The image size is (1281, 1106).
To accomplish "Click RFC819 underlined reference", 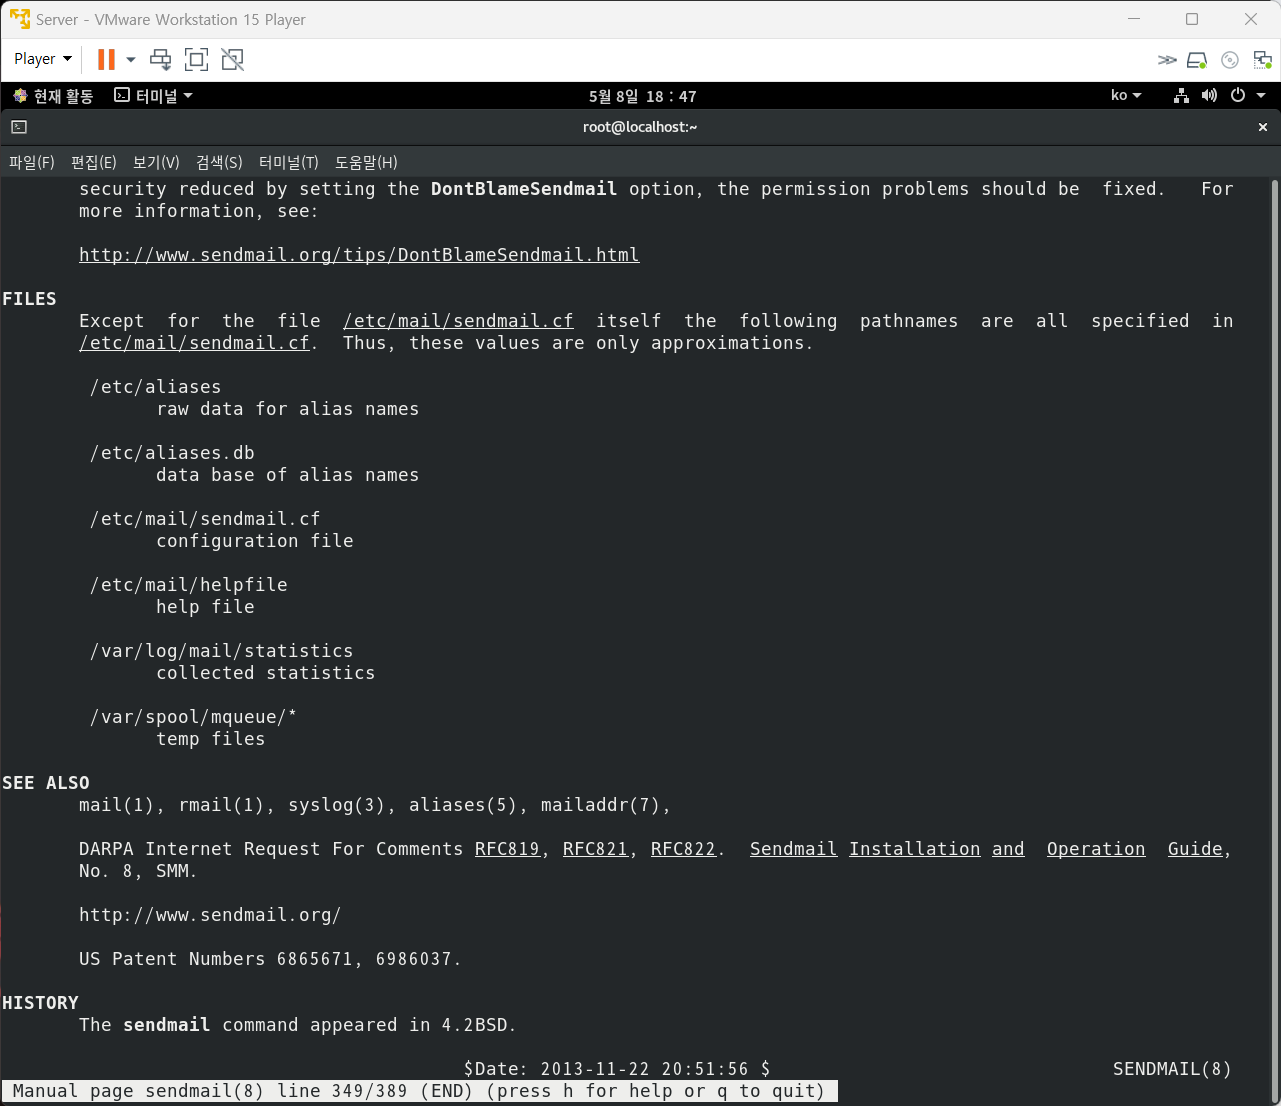I will [x=507, y=849].
